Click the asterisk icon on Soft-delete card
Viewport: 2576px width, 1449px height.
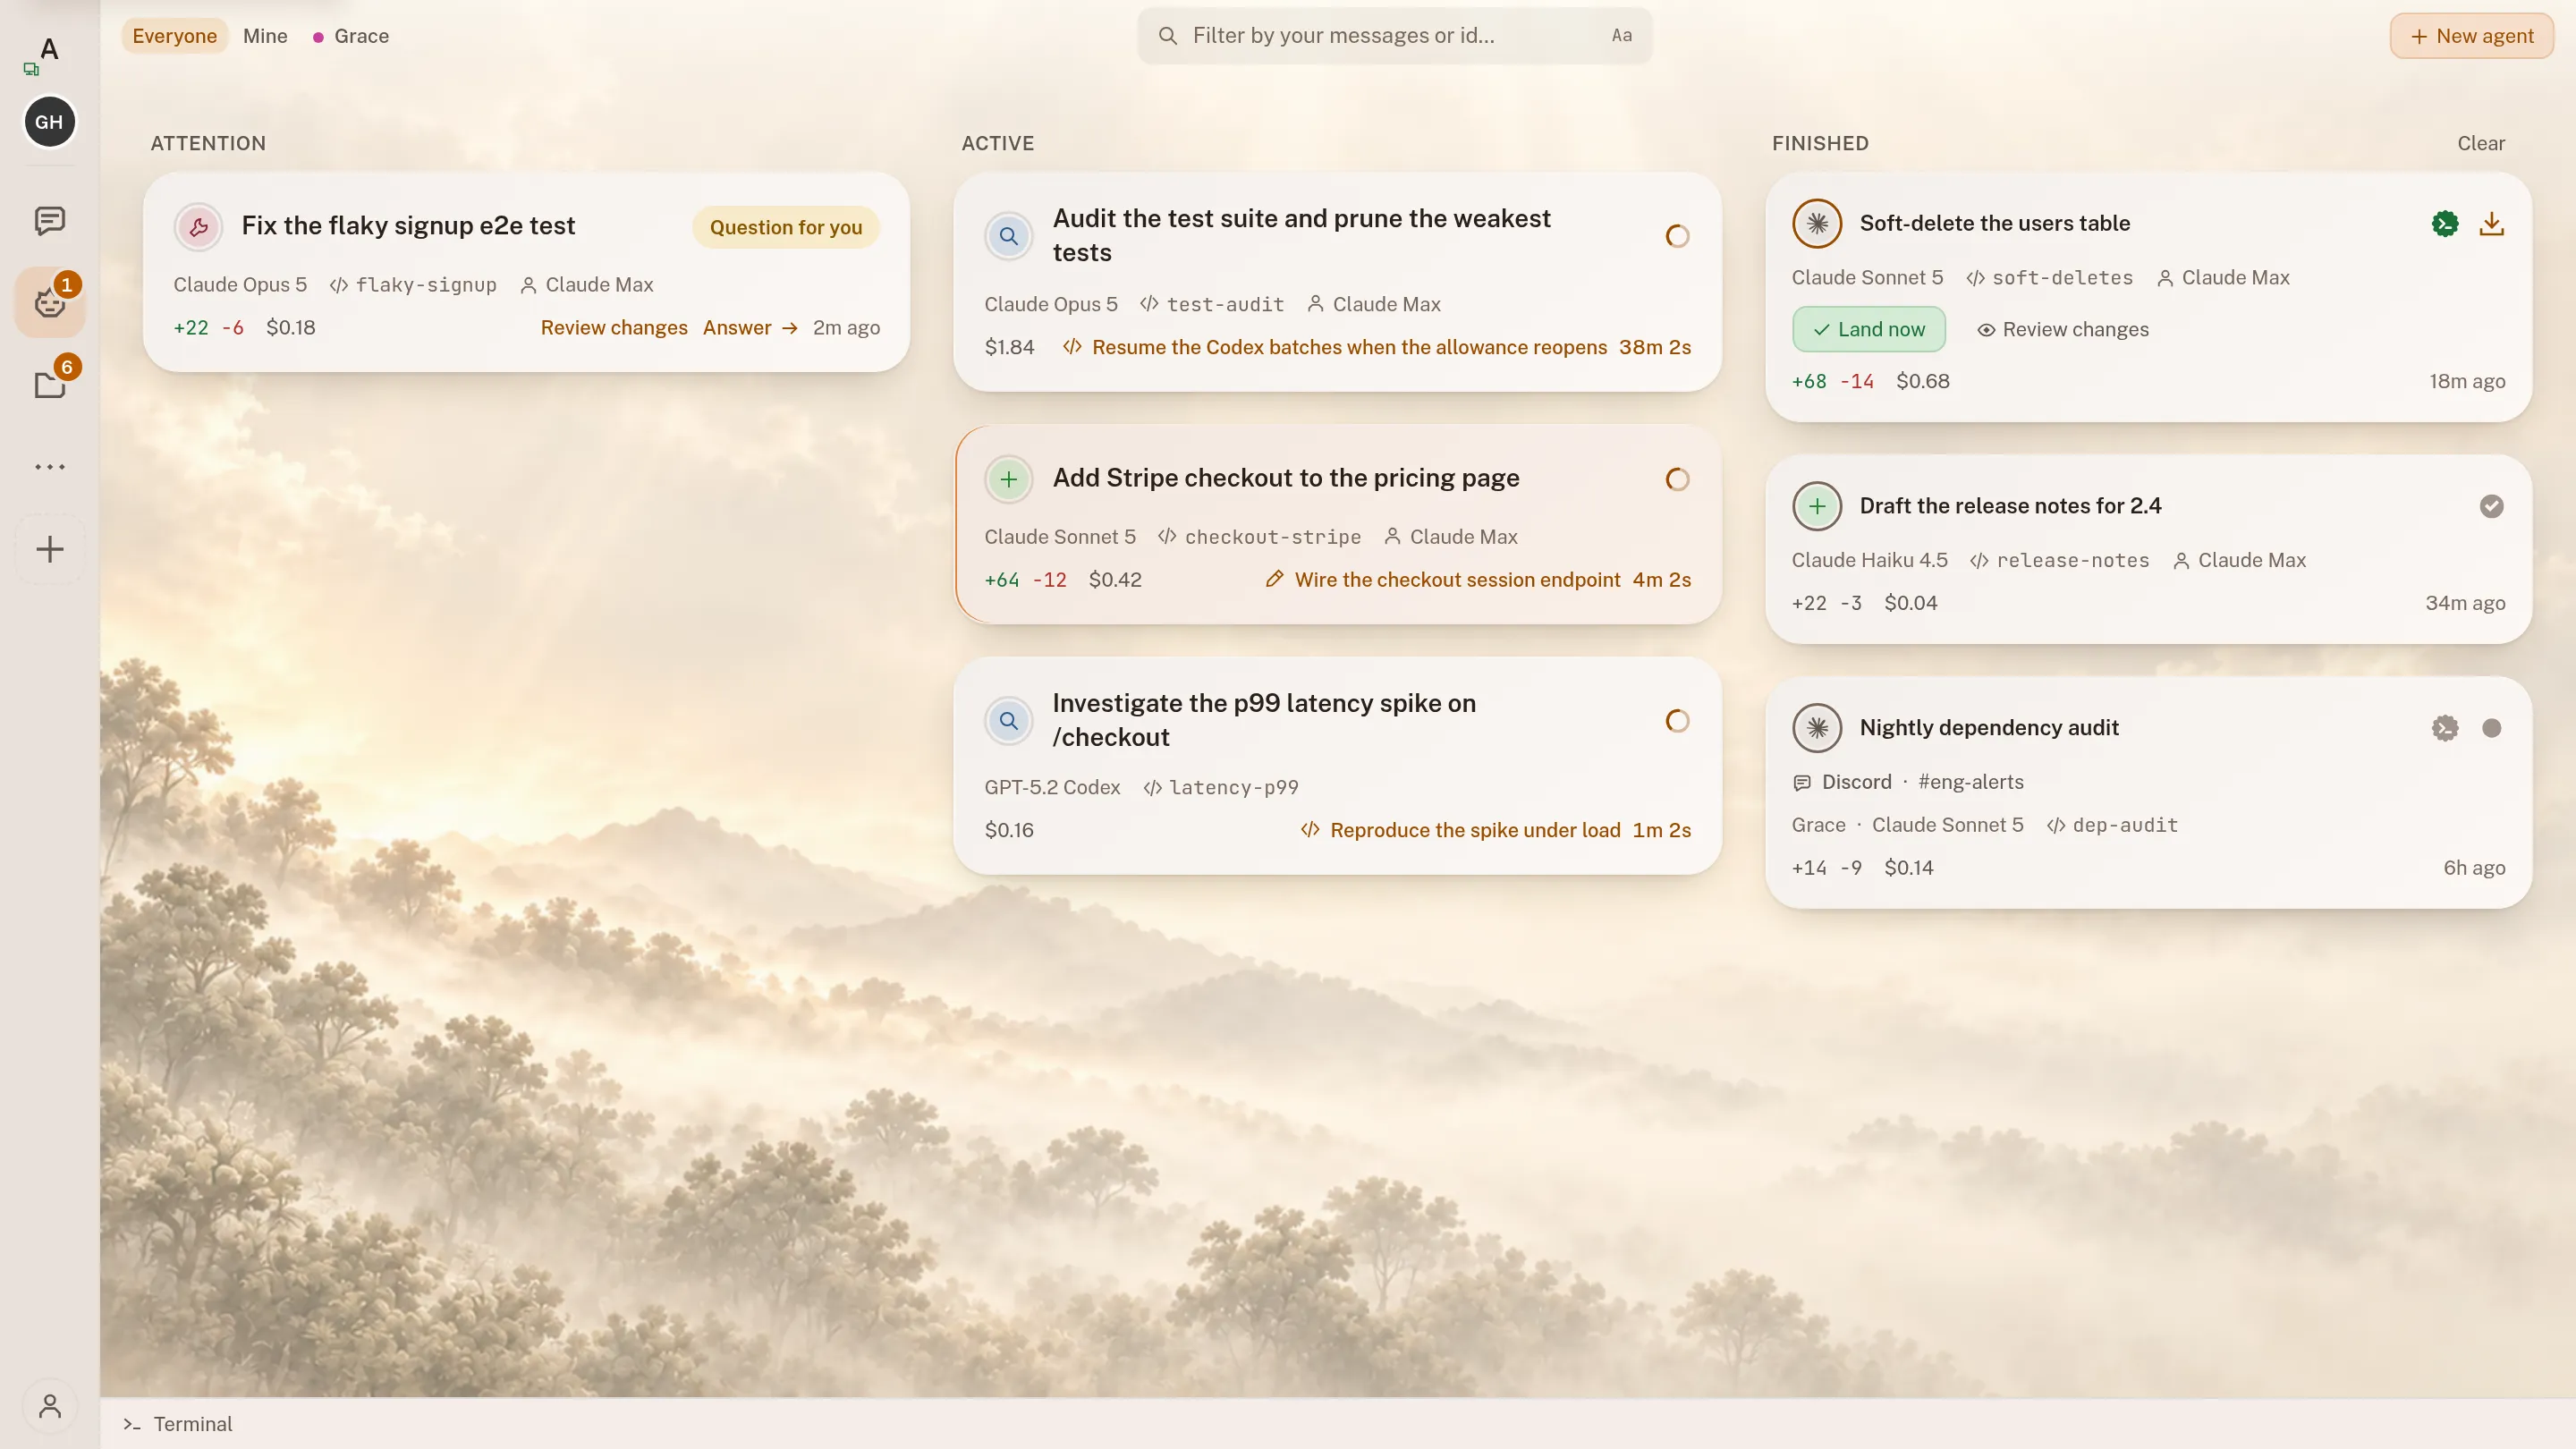(1817, 223)
